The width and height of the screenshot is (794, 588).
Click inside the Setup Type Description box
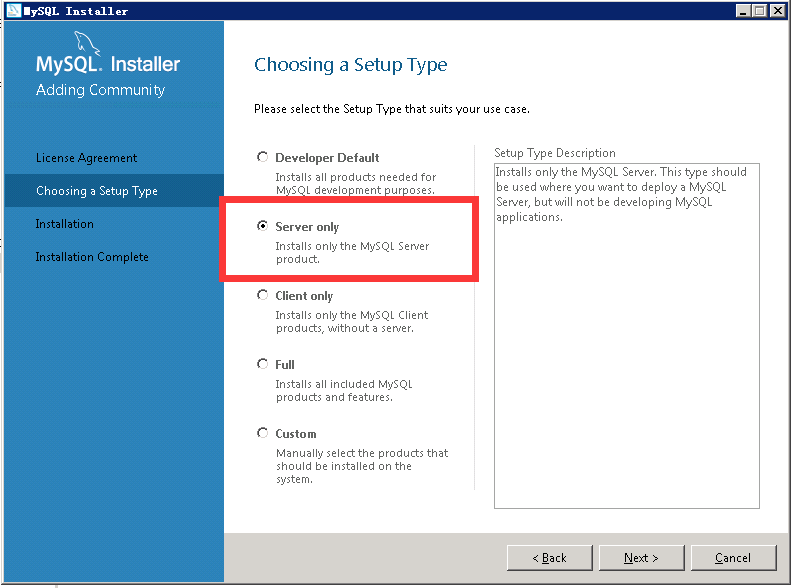click(x=626, y=336)
